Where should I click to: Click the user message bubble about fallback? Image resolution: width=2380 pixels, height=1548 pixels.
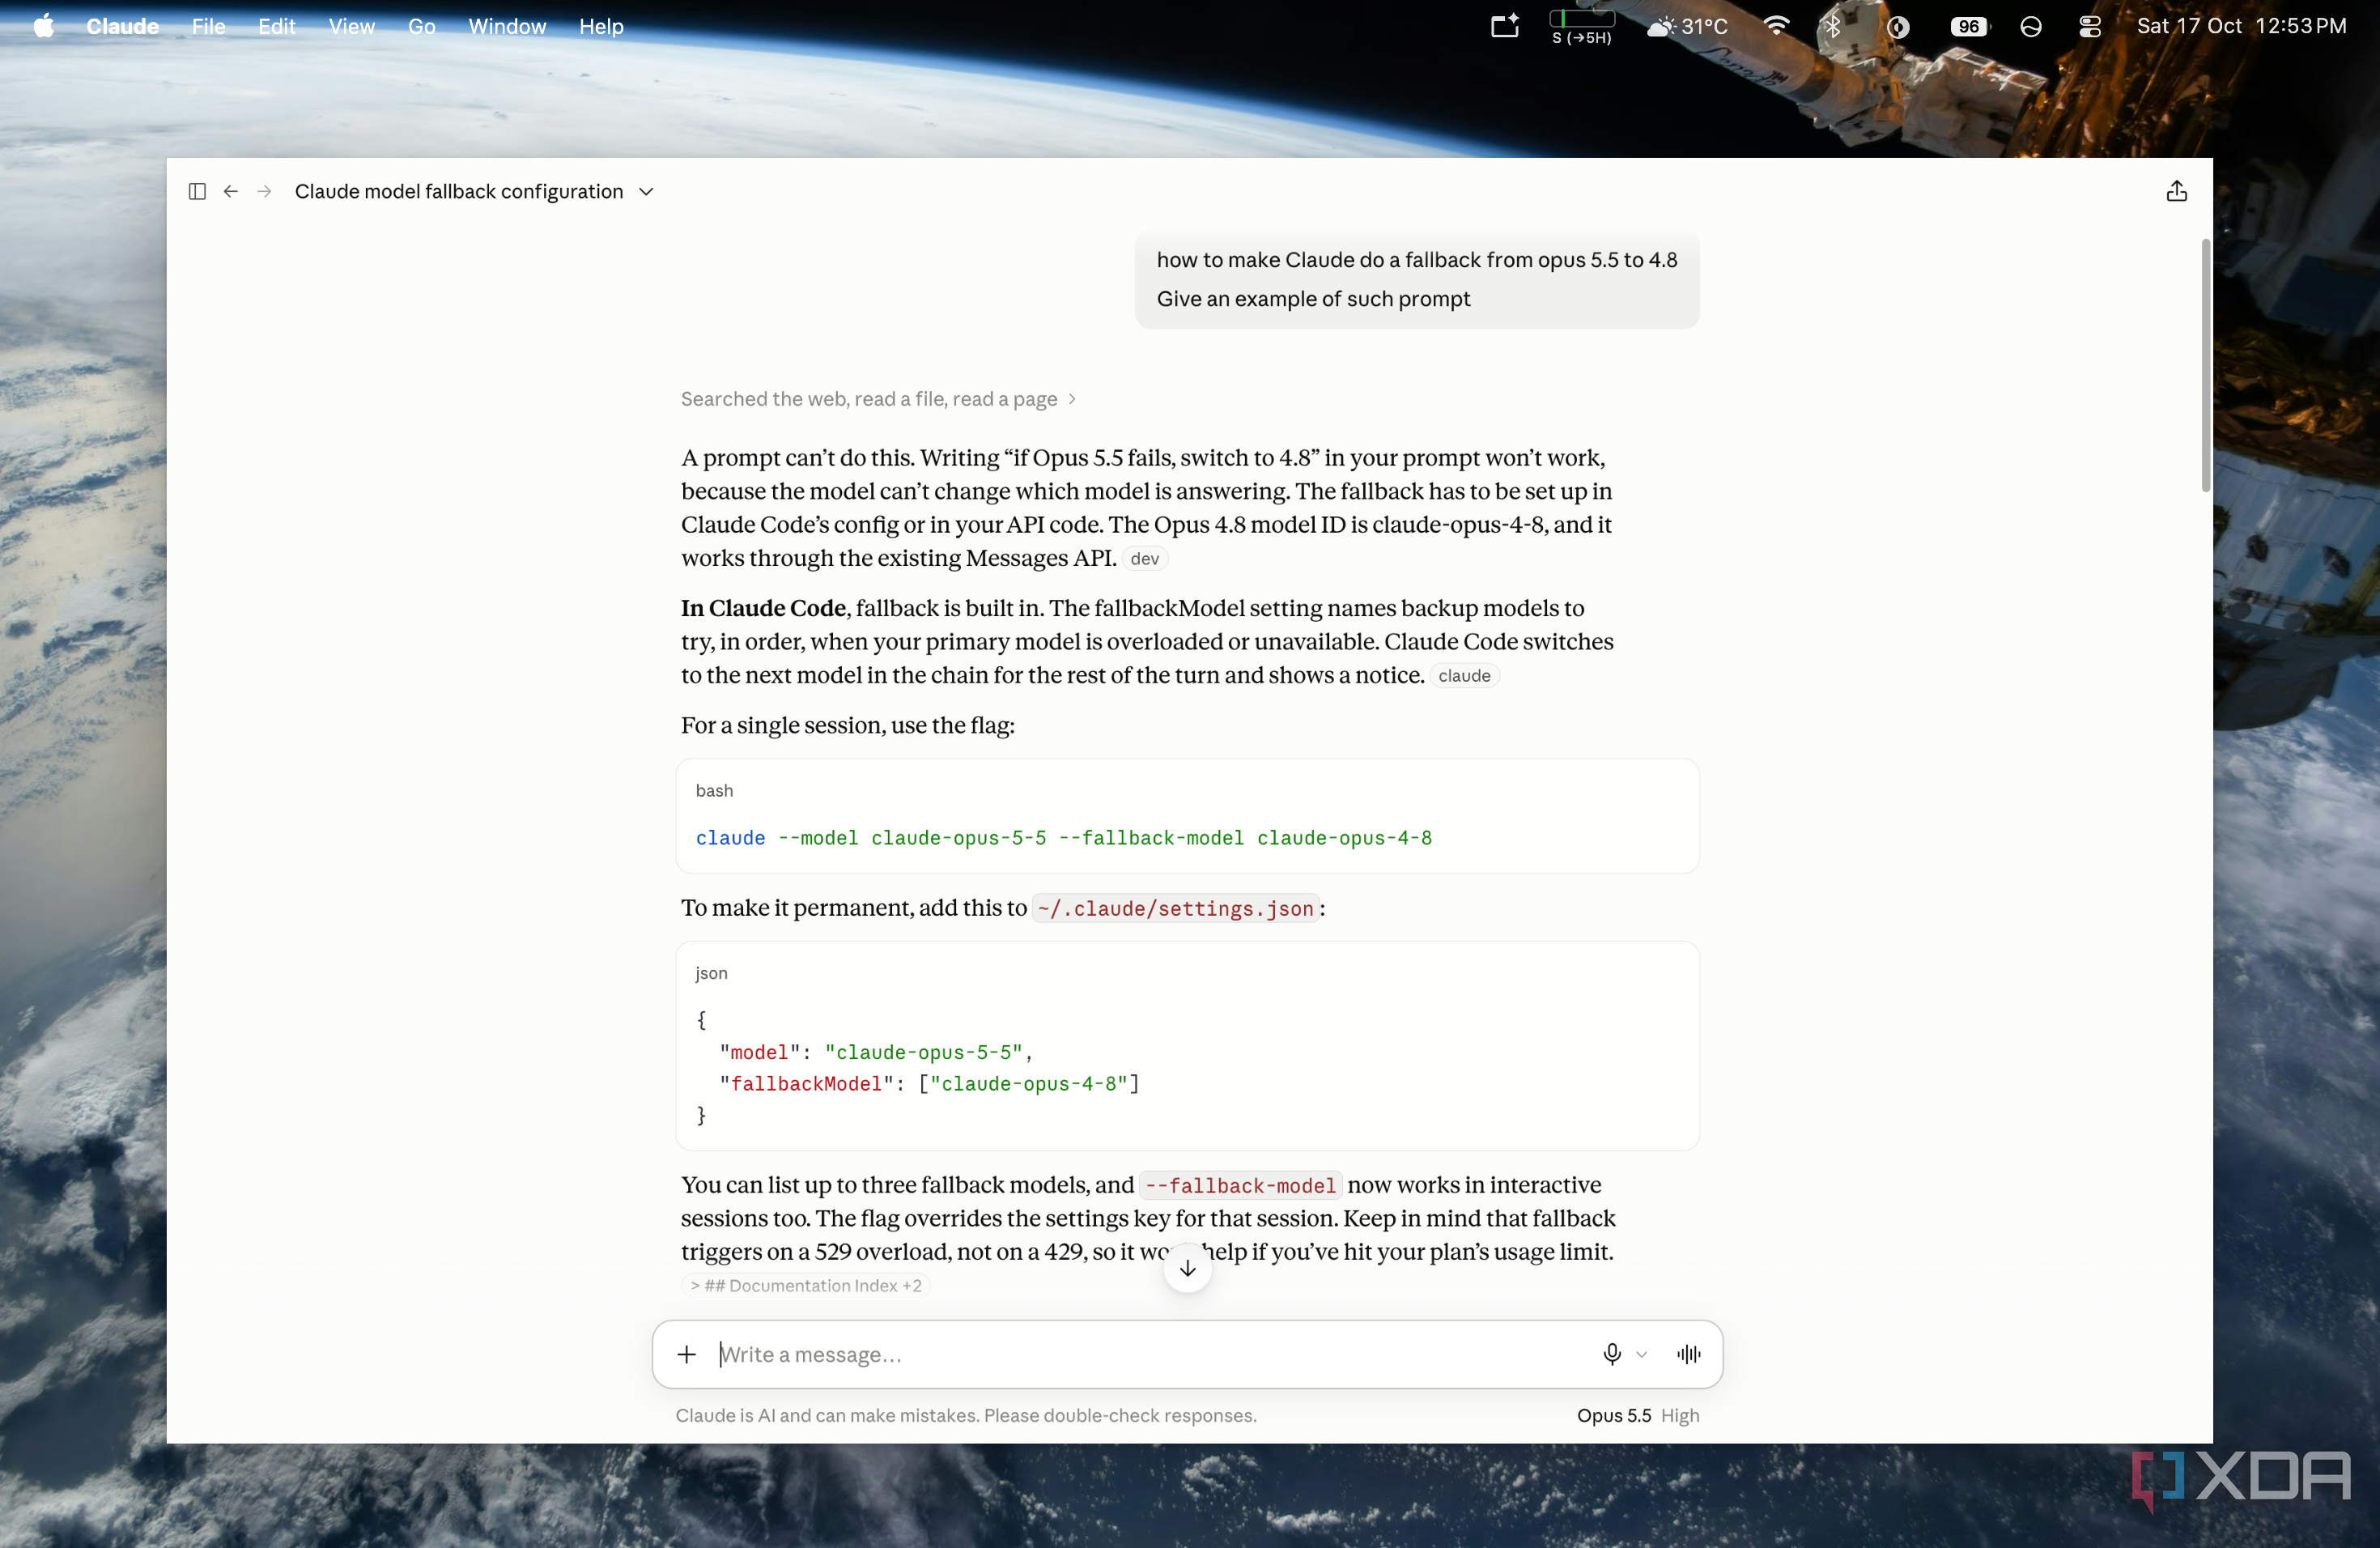point(1416,279)
